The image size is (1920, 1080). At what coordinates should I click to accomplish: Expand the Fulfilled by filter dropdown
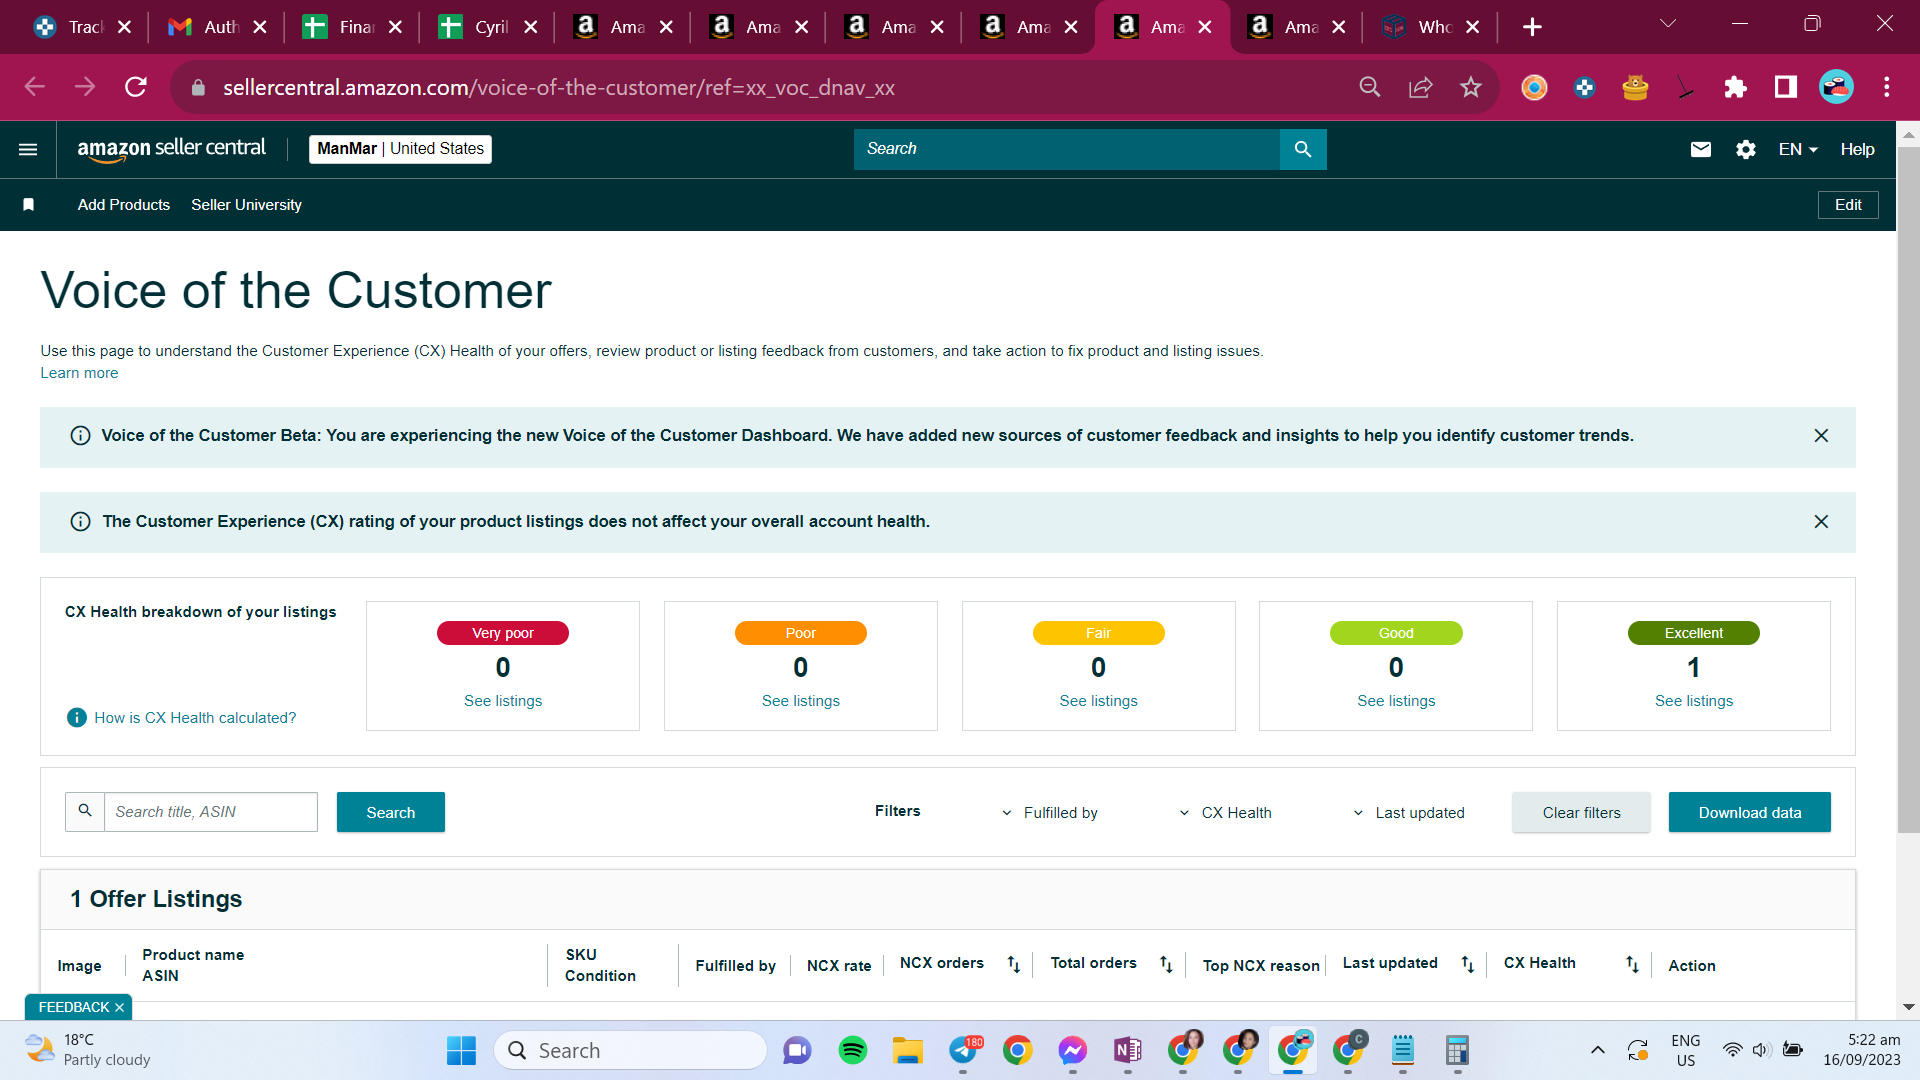(x=1050, y=813)
